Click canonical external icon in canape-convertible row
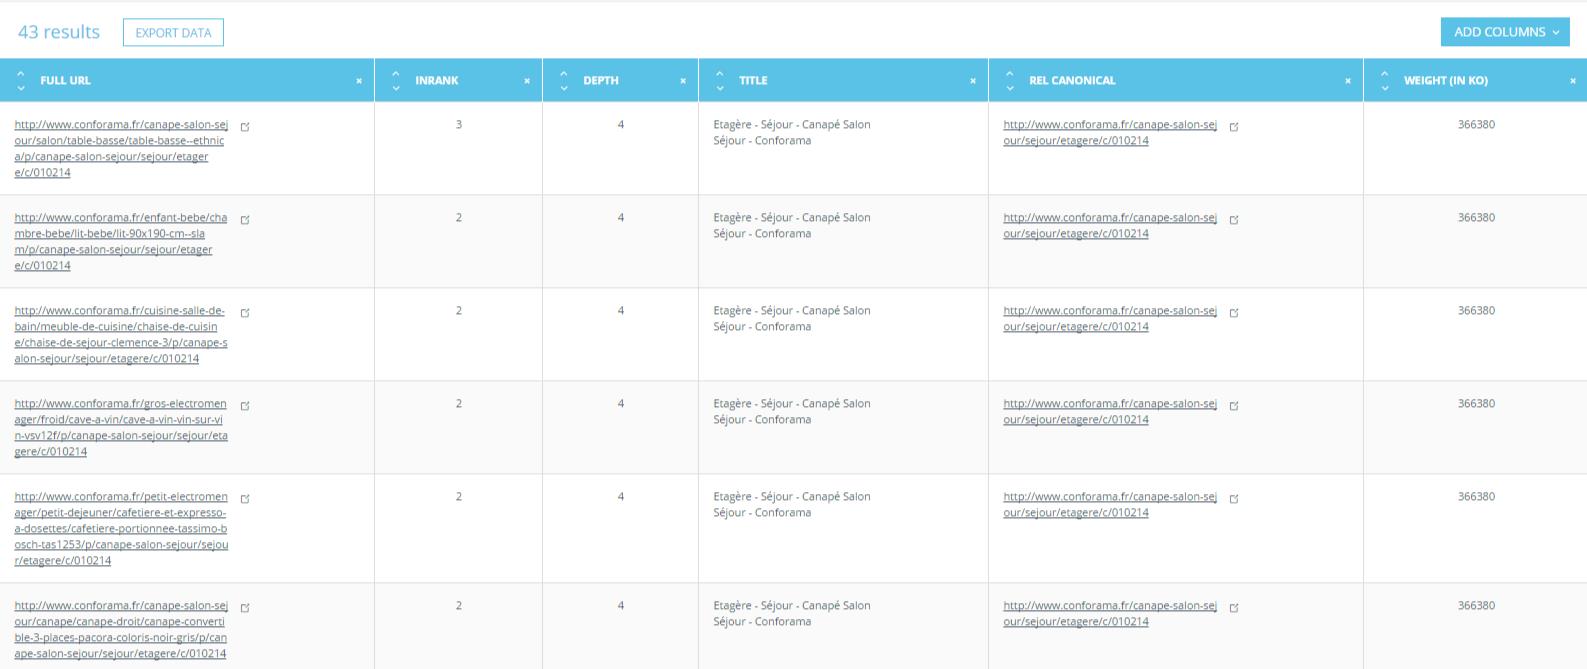 pos(1234,608)
